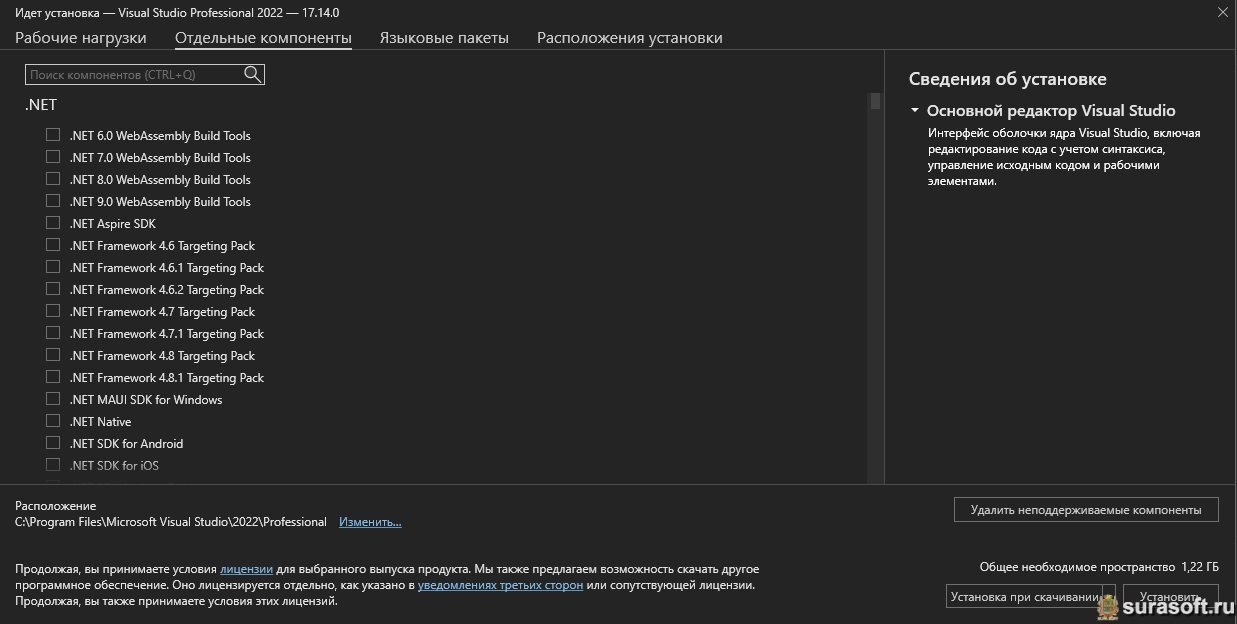Click the Изменить... location link
The height and width of the screenshot is (624, 1237).
(370, 522)
